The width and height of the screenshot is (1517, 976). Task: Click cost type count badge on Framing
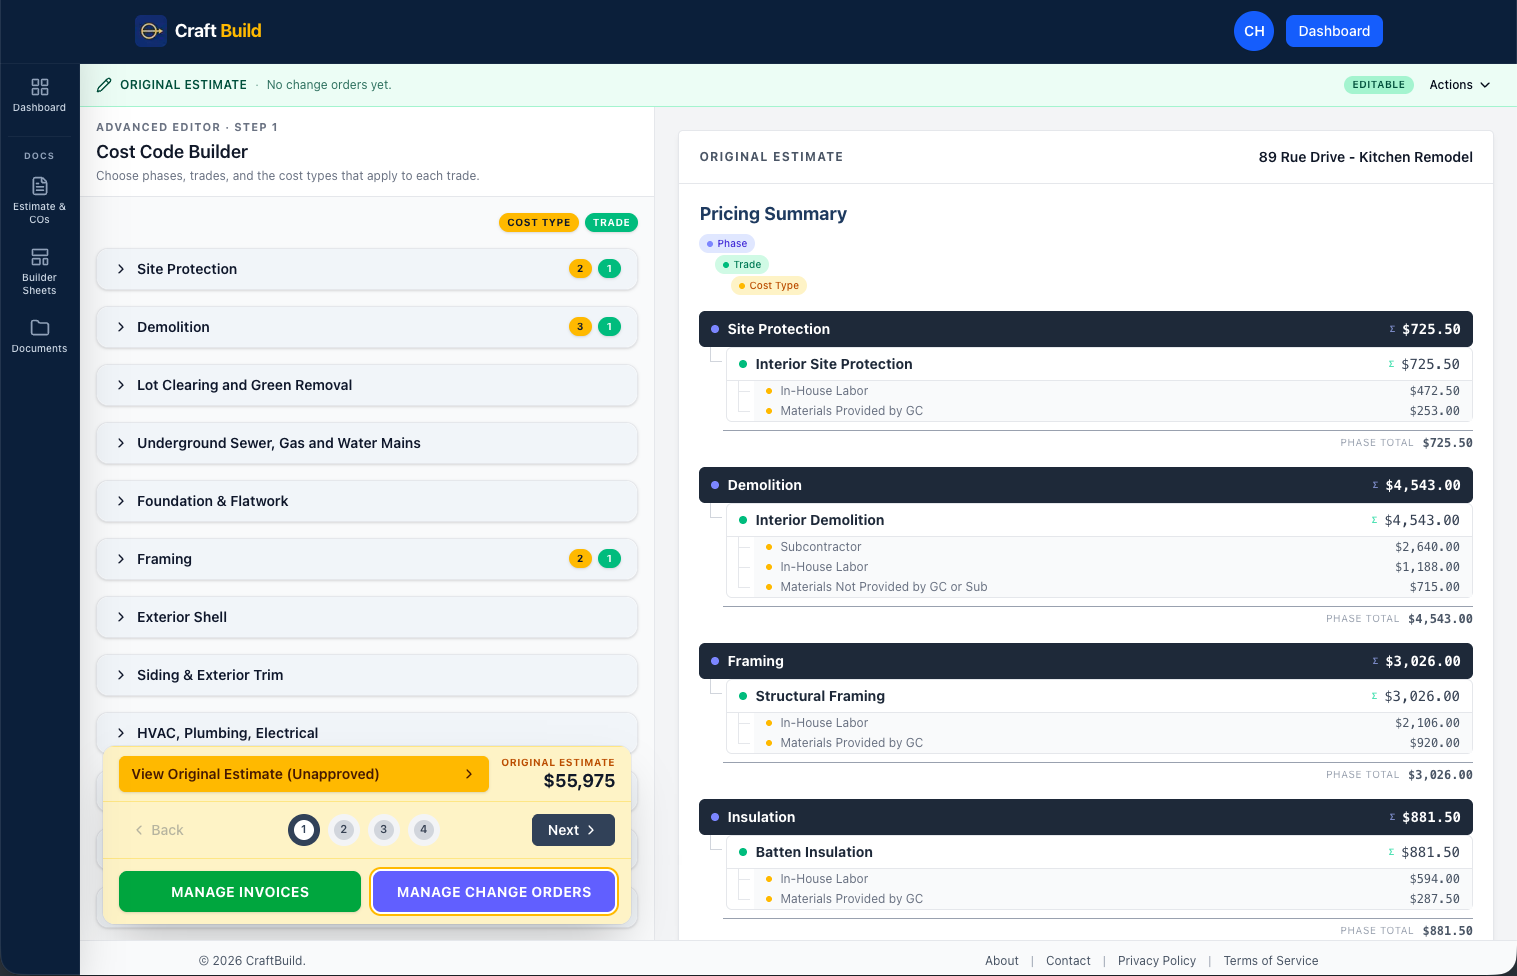[580, 559]
